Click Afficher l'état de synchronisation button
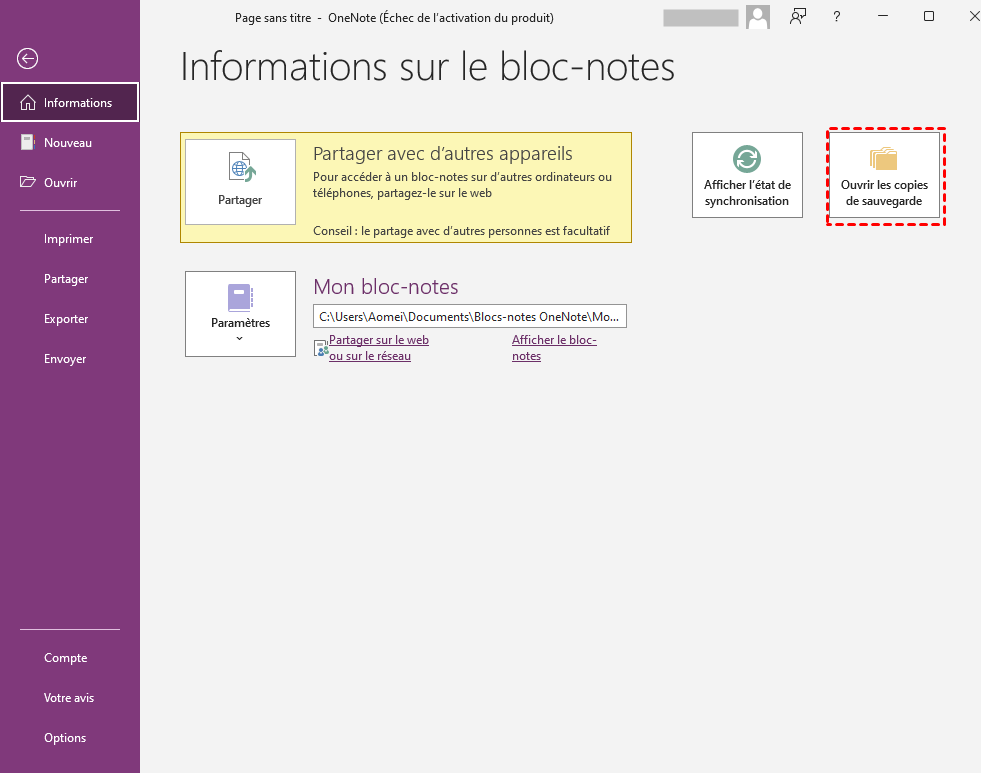Screen dimensions: 981x773 pyautogui.click(x=747, y=175)
